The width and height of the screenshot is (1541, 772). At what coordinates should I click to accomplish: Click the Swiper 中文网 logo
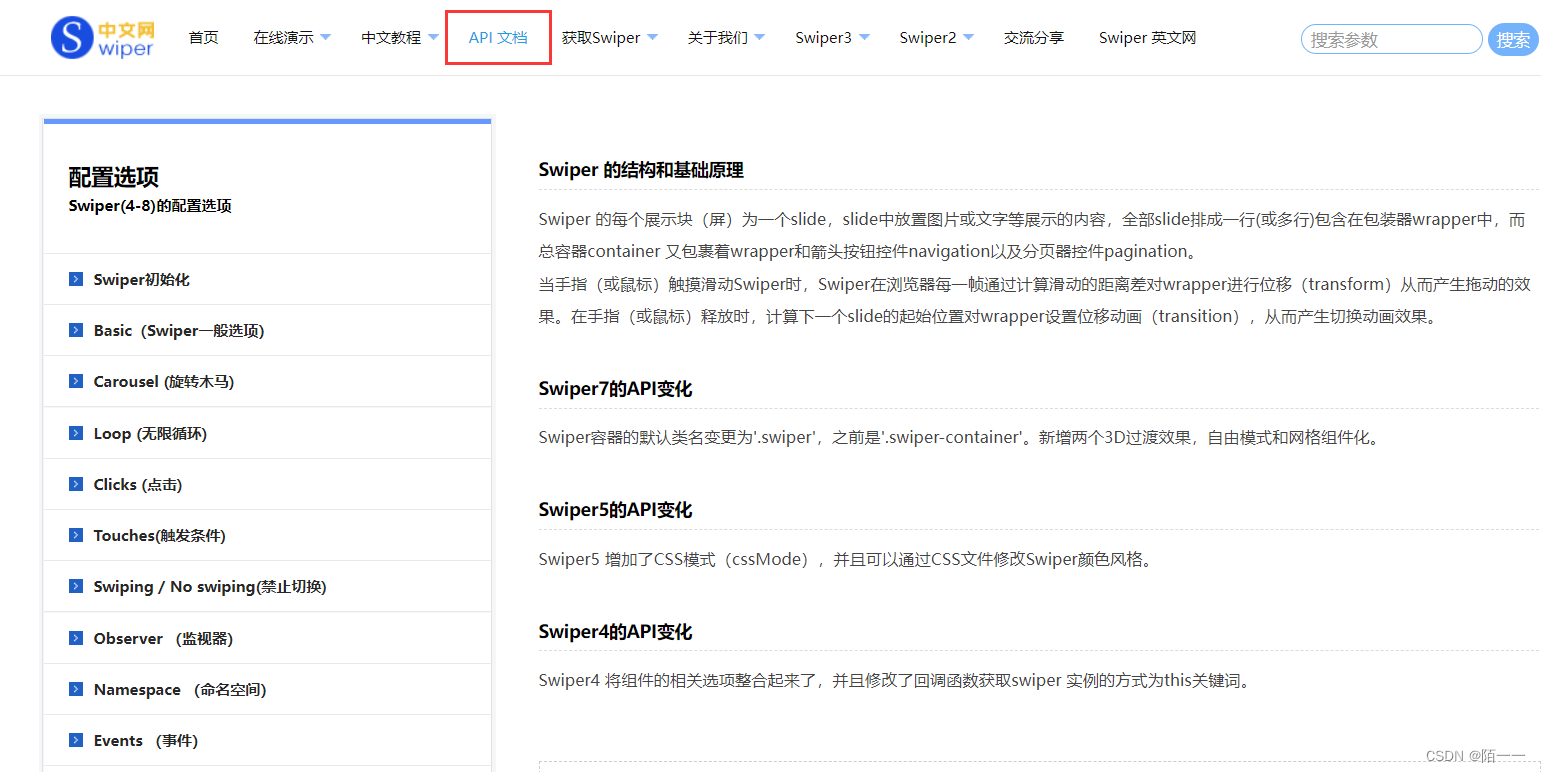[x=103, y=38]
